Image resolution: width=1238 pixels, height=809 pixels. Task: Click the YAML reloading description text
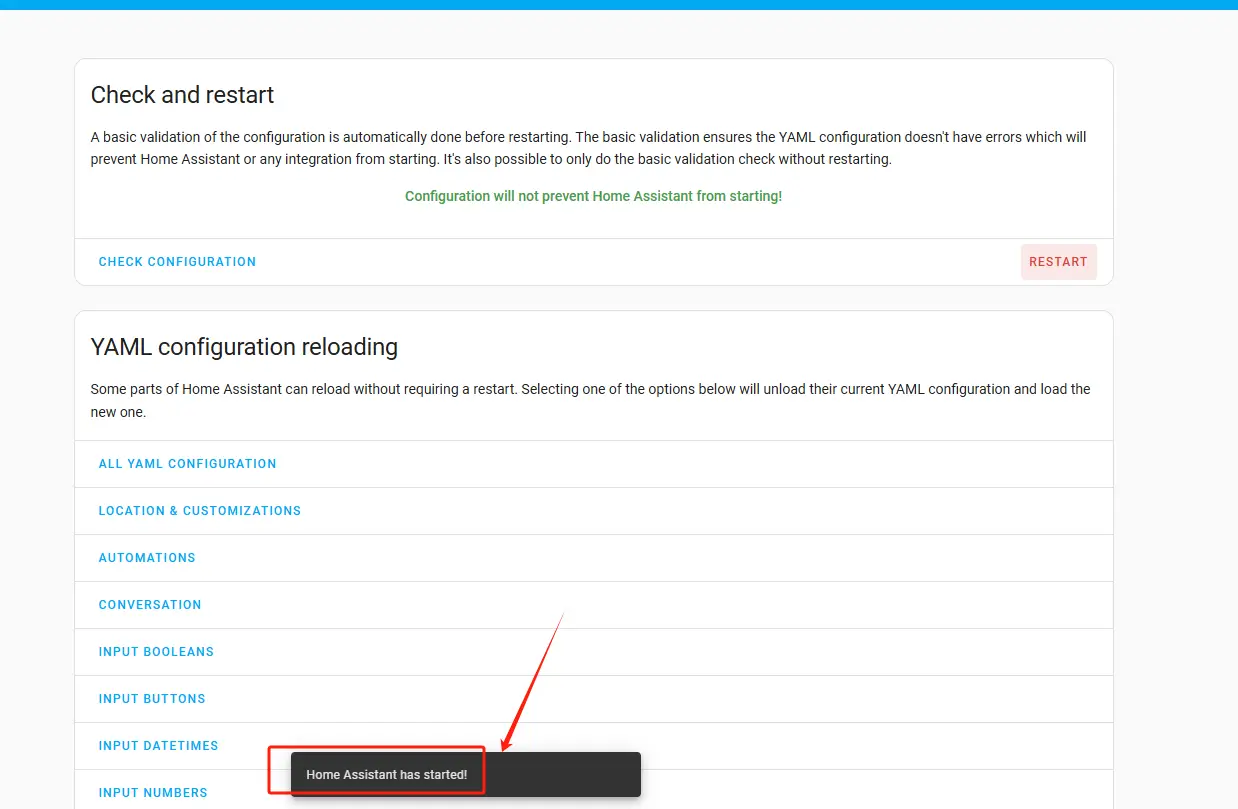tap(590, 400)
